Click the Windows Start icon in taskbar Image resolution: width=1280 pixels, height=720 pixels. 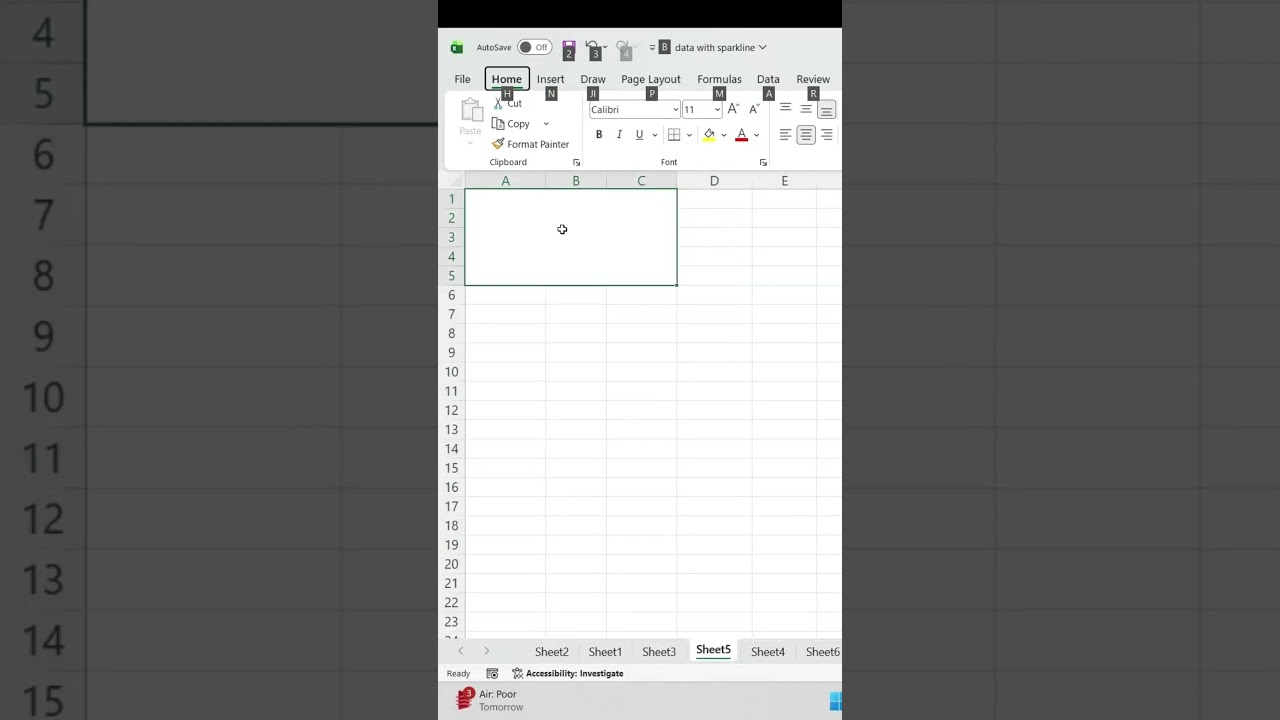click(836, 701)
